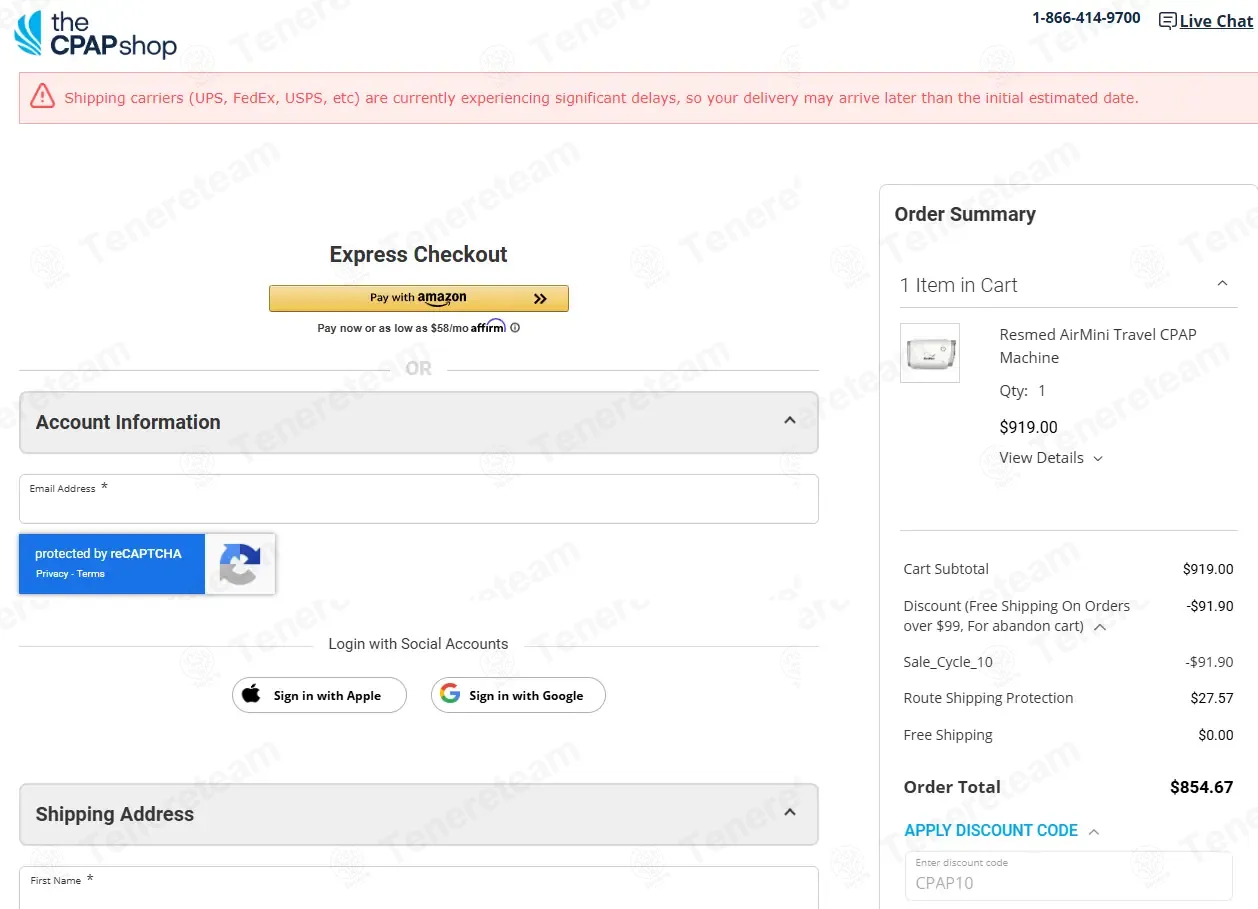Expand View Details for the product
The image size is (1258, 909).
point(1051,458)
